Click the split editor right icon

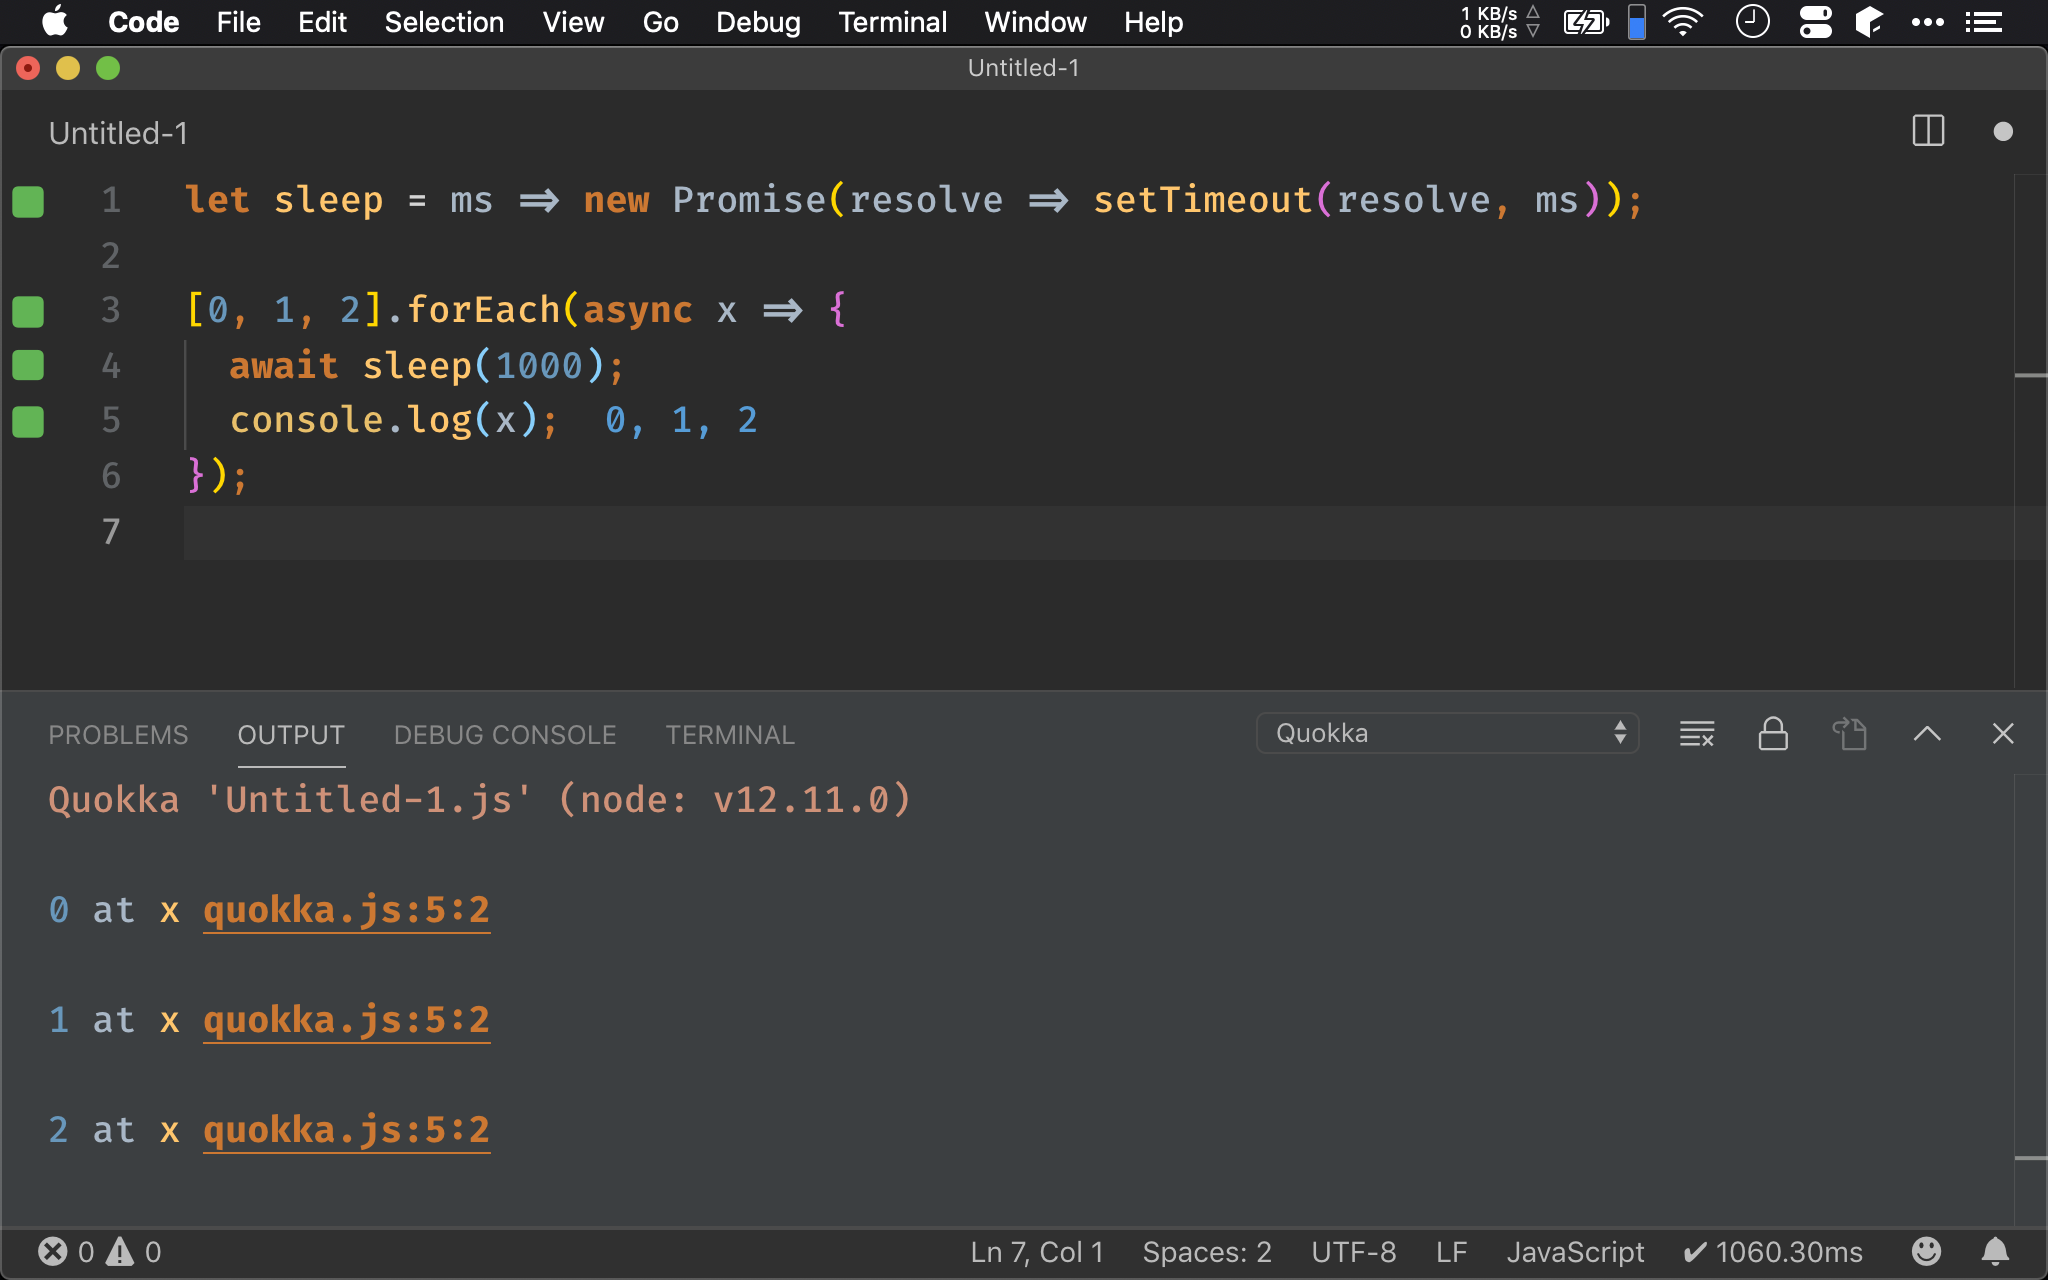[1927, 131]
